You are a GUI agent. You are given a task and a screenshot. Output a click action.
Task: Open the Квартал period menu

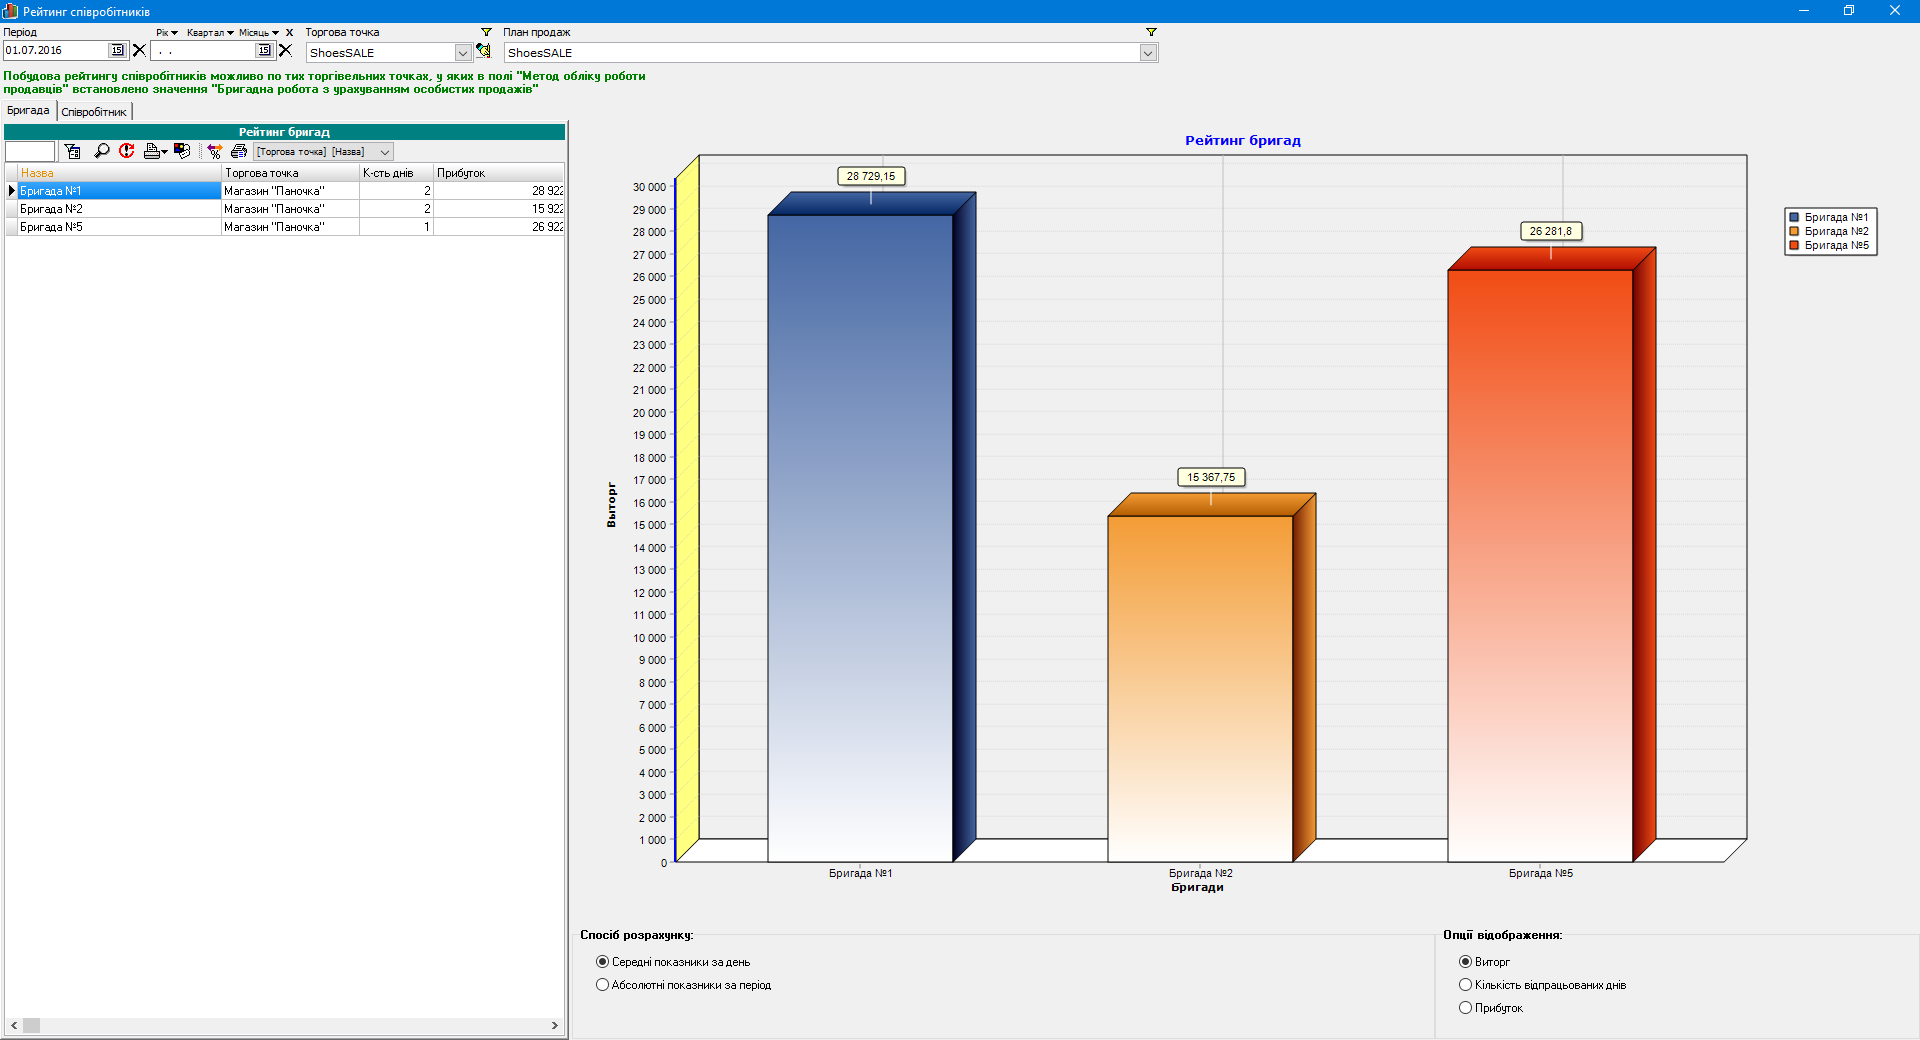point(209,33)
